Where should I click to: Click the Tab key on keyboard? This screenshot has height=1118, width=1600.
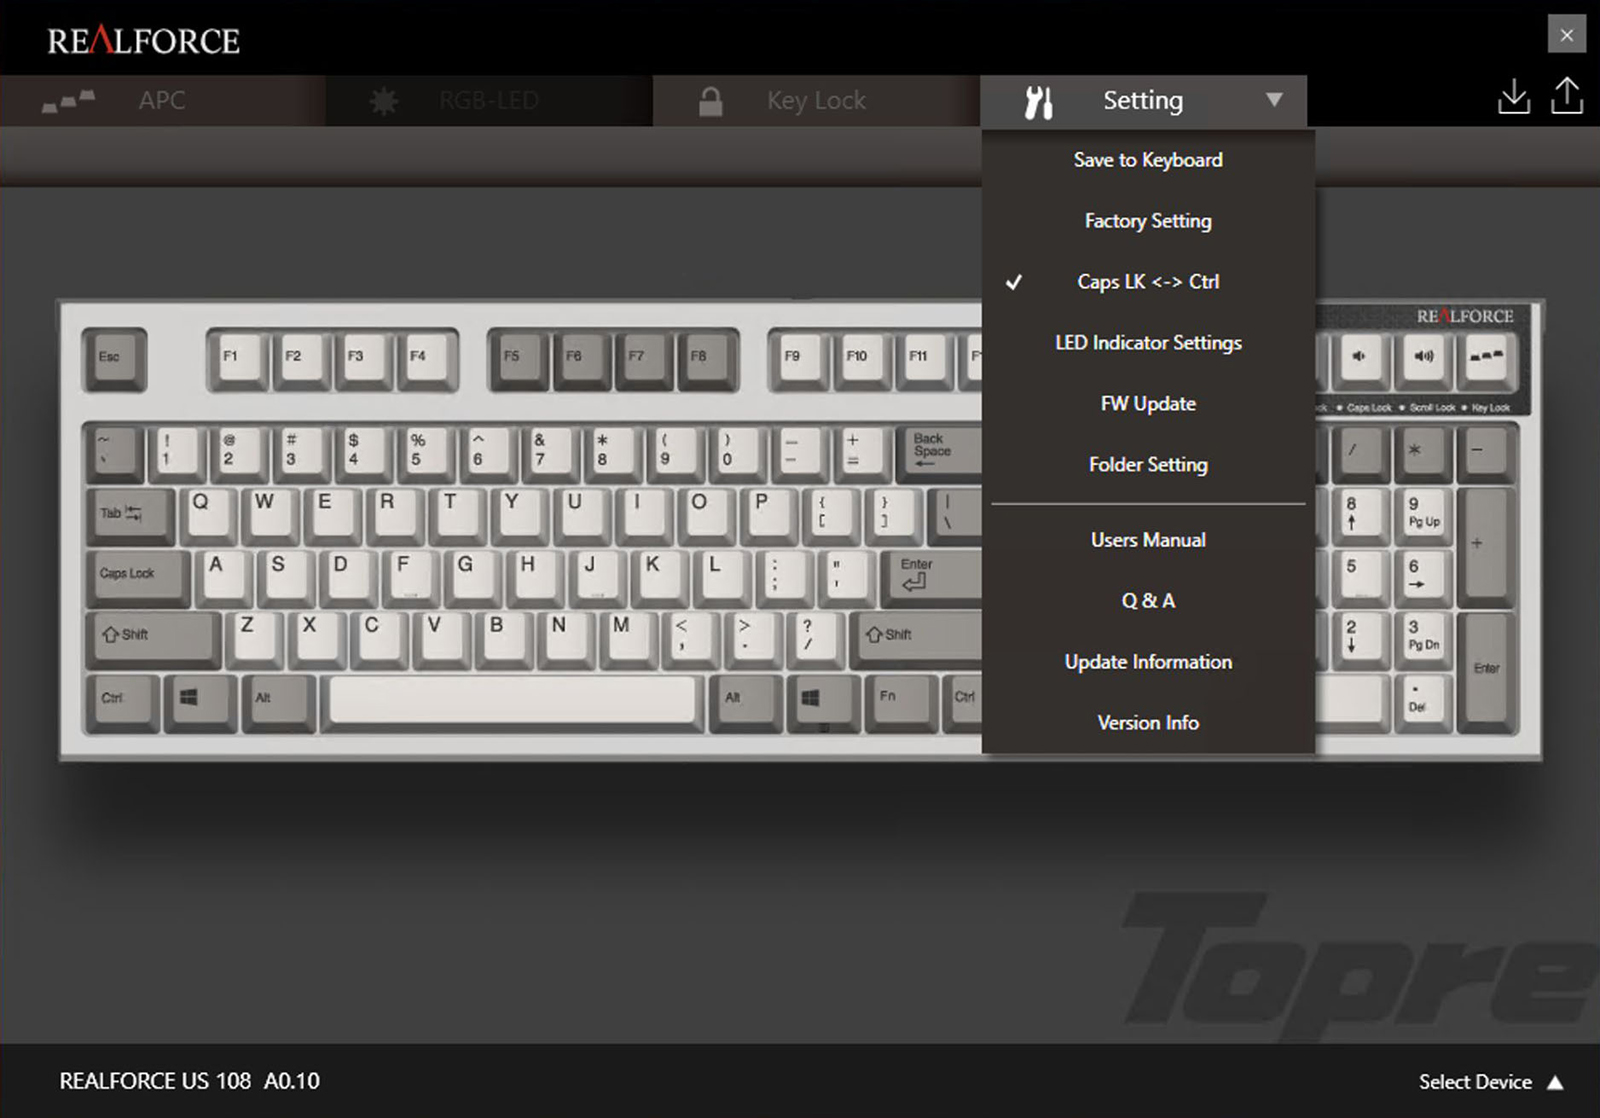(130, 516)
